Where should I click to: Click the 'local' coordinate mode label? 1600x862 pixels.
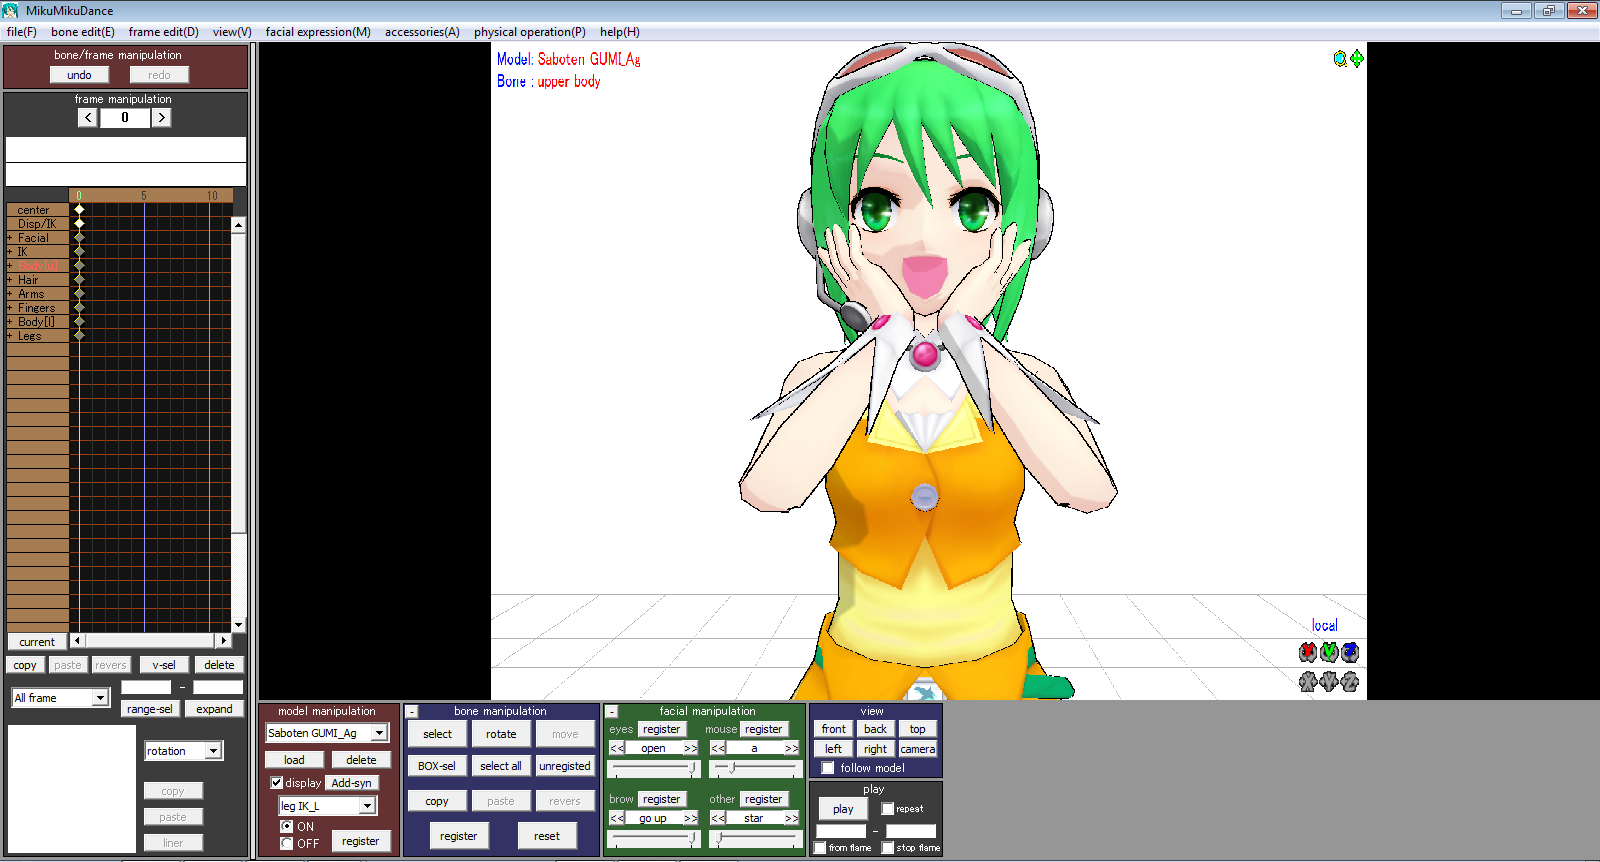pos(1325,625)
